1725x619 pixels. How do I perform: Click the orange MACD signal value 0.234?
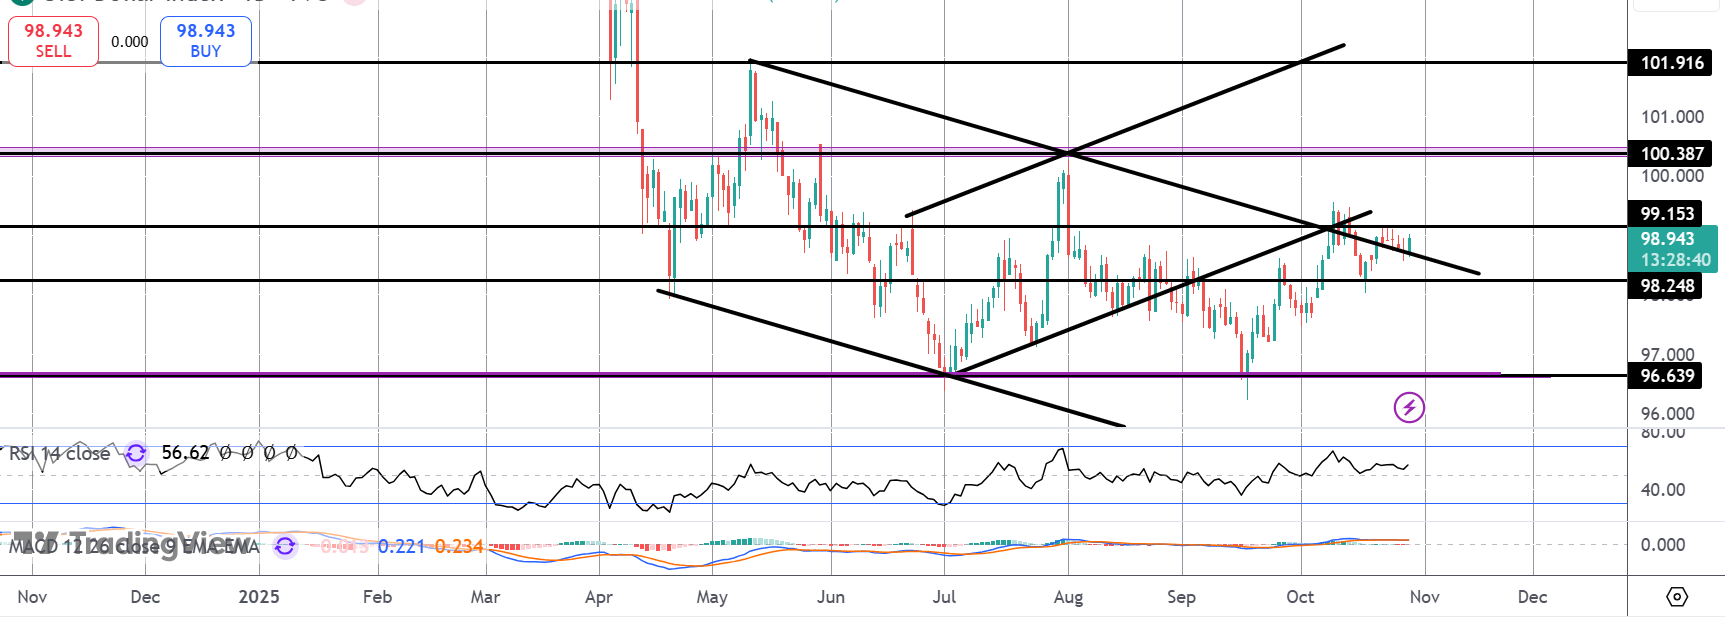click(x=459, y=546)
